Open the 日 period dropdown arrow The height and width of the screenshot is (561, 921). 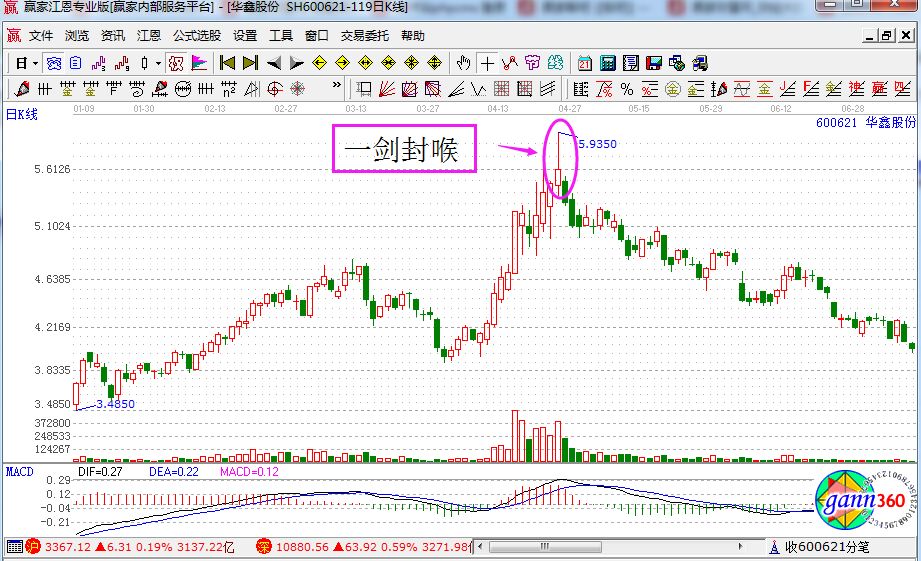(x=35, y=63)
